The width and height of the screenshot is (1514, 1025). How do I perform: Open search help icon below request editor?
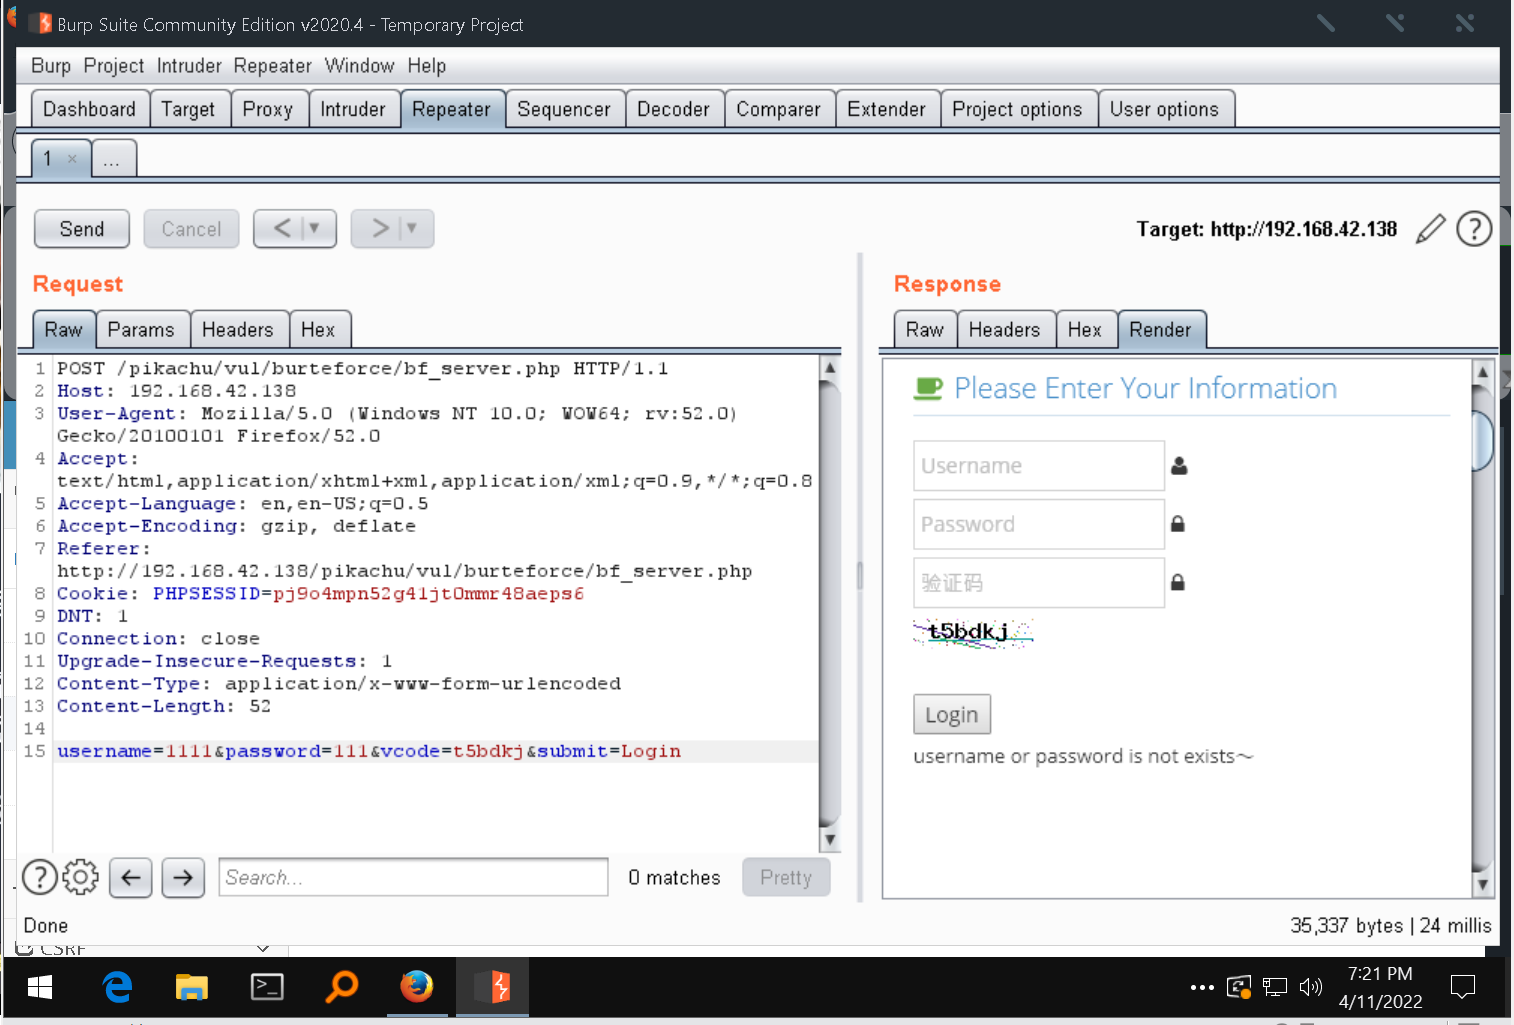click(x=40, y=877)
